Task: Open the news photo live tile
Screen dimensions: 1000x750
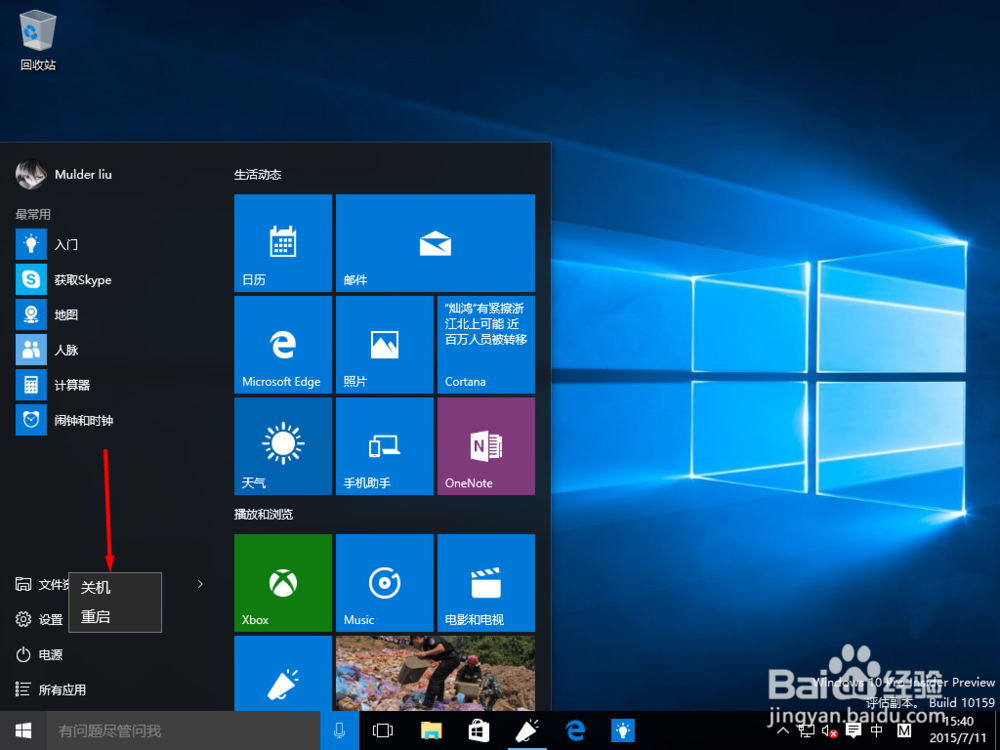Action: (x=436, y=673)
